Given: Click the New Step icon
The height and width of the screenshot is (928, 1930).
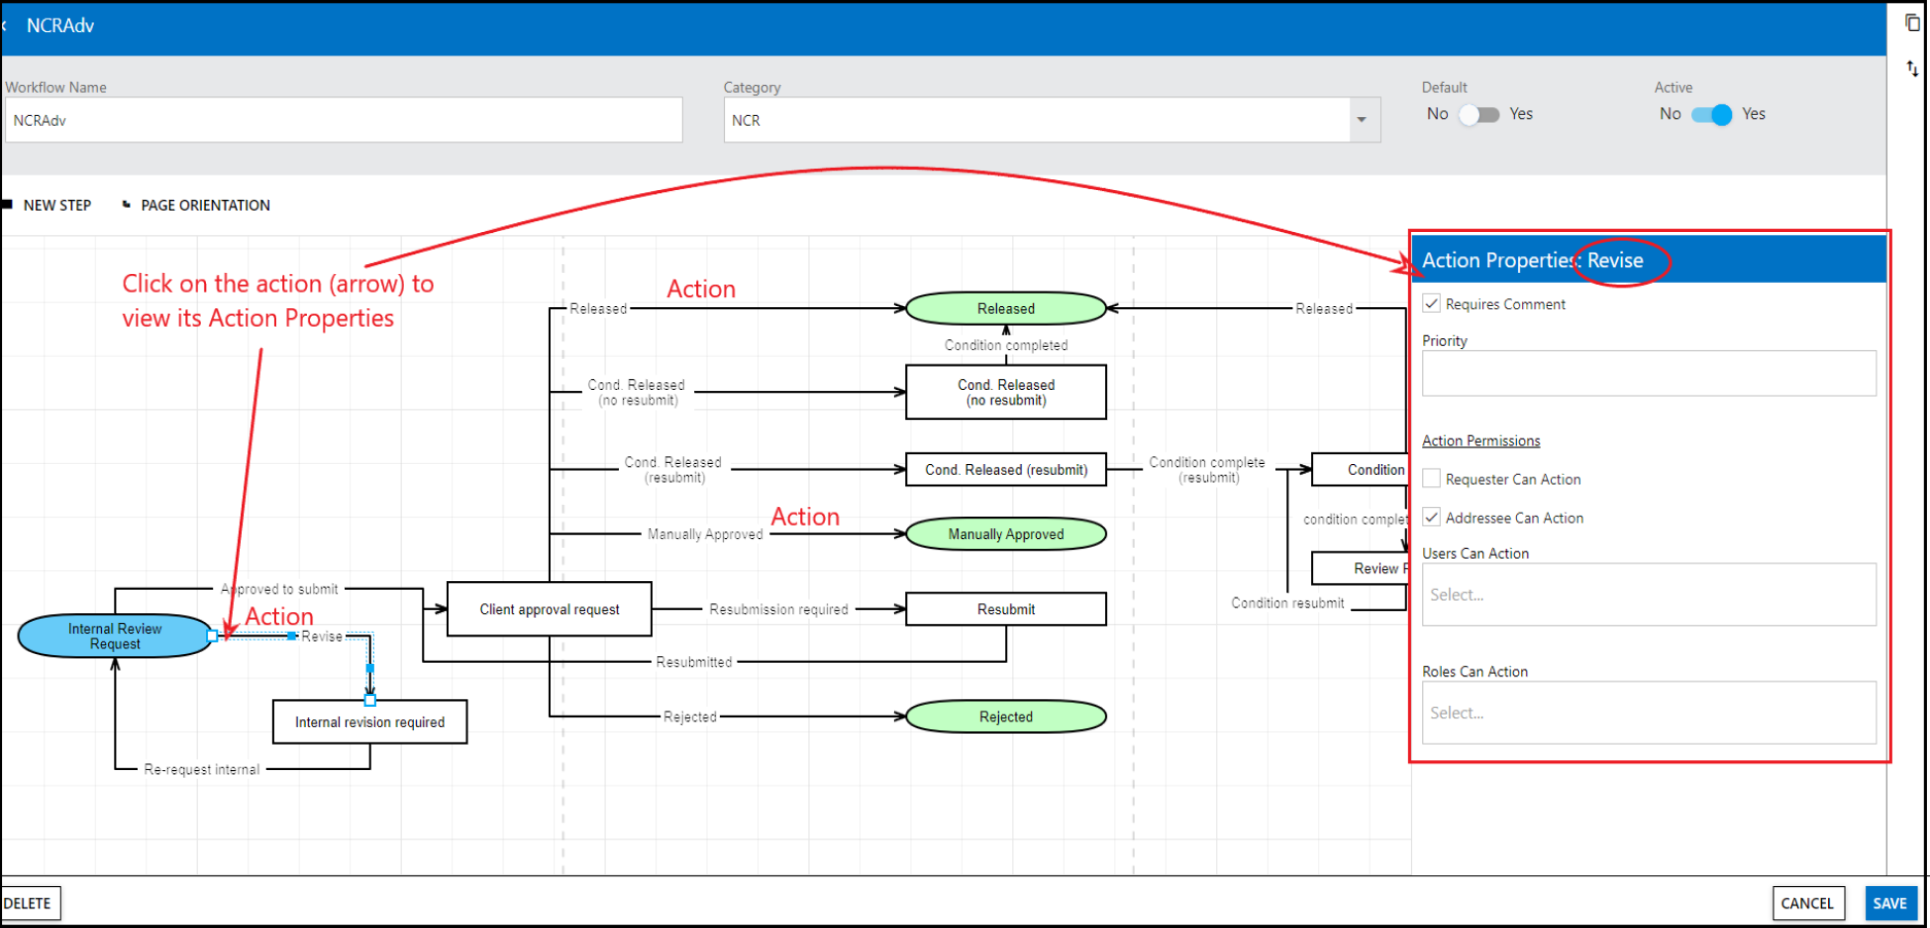Looking at the screenshot, I should [8, 205].
